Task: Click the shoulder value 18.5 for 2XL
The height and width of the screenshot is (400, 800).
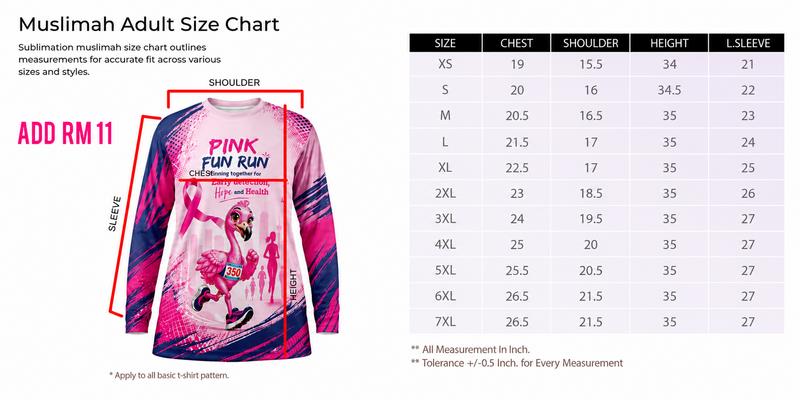Action: coord(591,193)
